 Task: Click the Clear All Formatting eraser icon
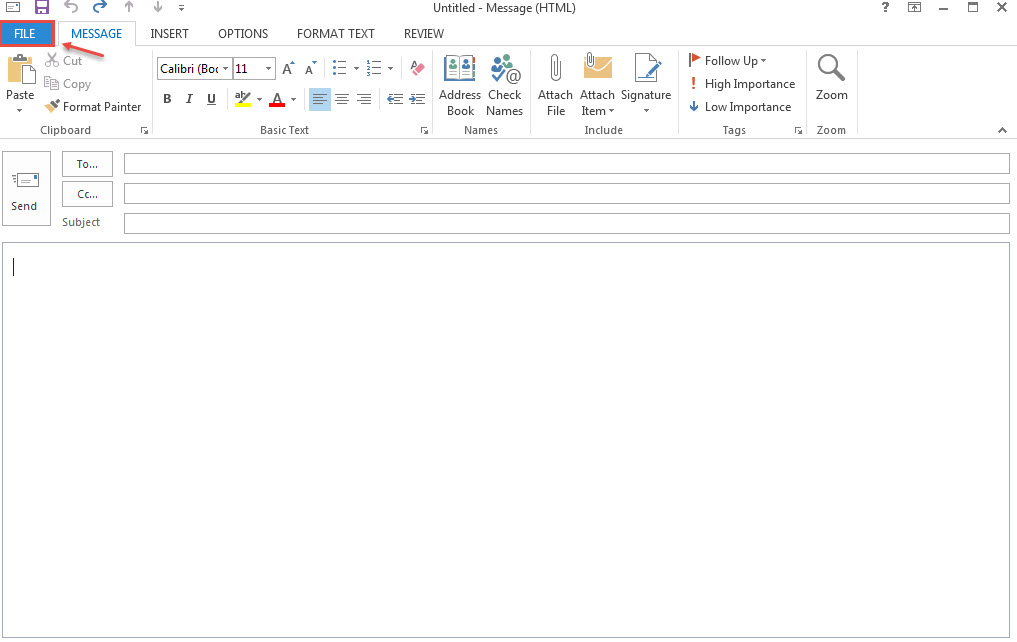[x=418, y=68]
